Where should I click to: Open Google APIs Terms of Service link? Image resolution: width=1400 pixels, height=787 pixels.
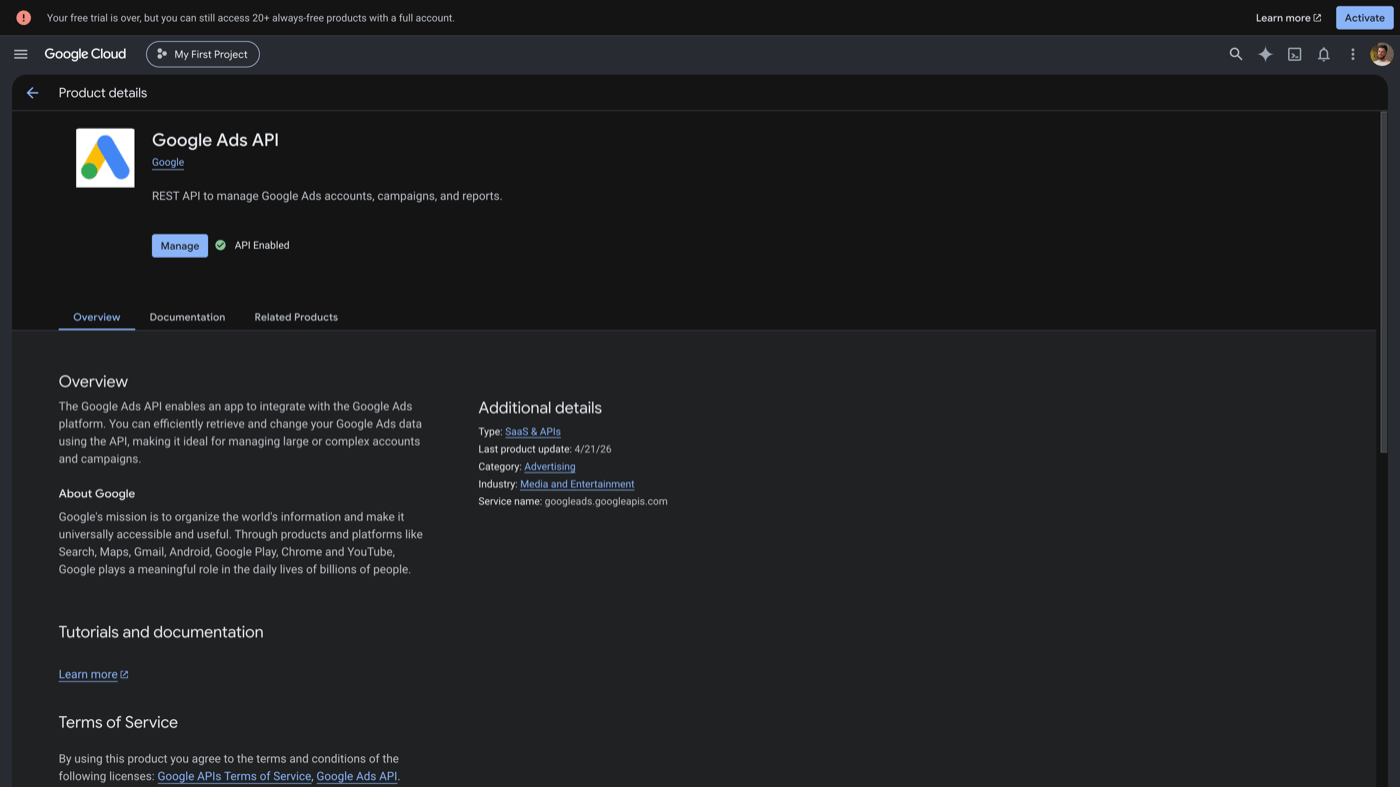(x=234, y=776)
